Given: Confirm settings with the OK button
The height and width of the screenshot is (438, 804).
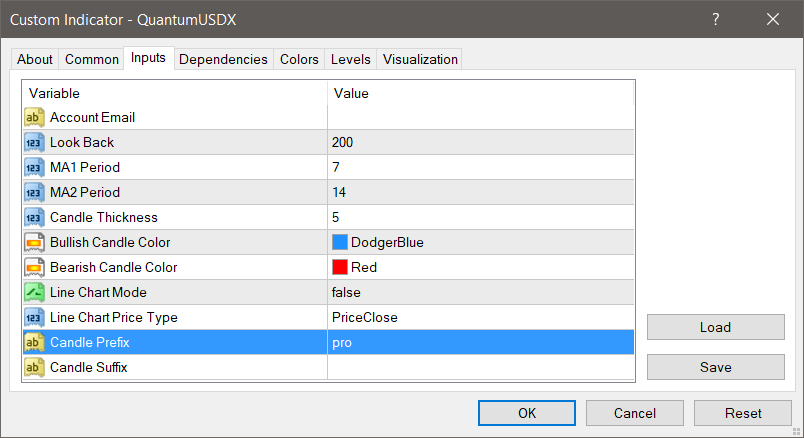Looking at the screenshot, I should click(527, 413).
